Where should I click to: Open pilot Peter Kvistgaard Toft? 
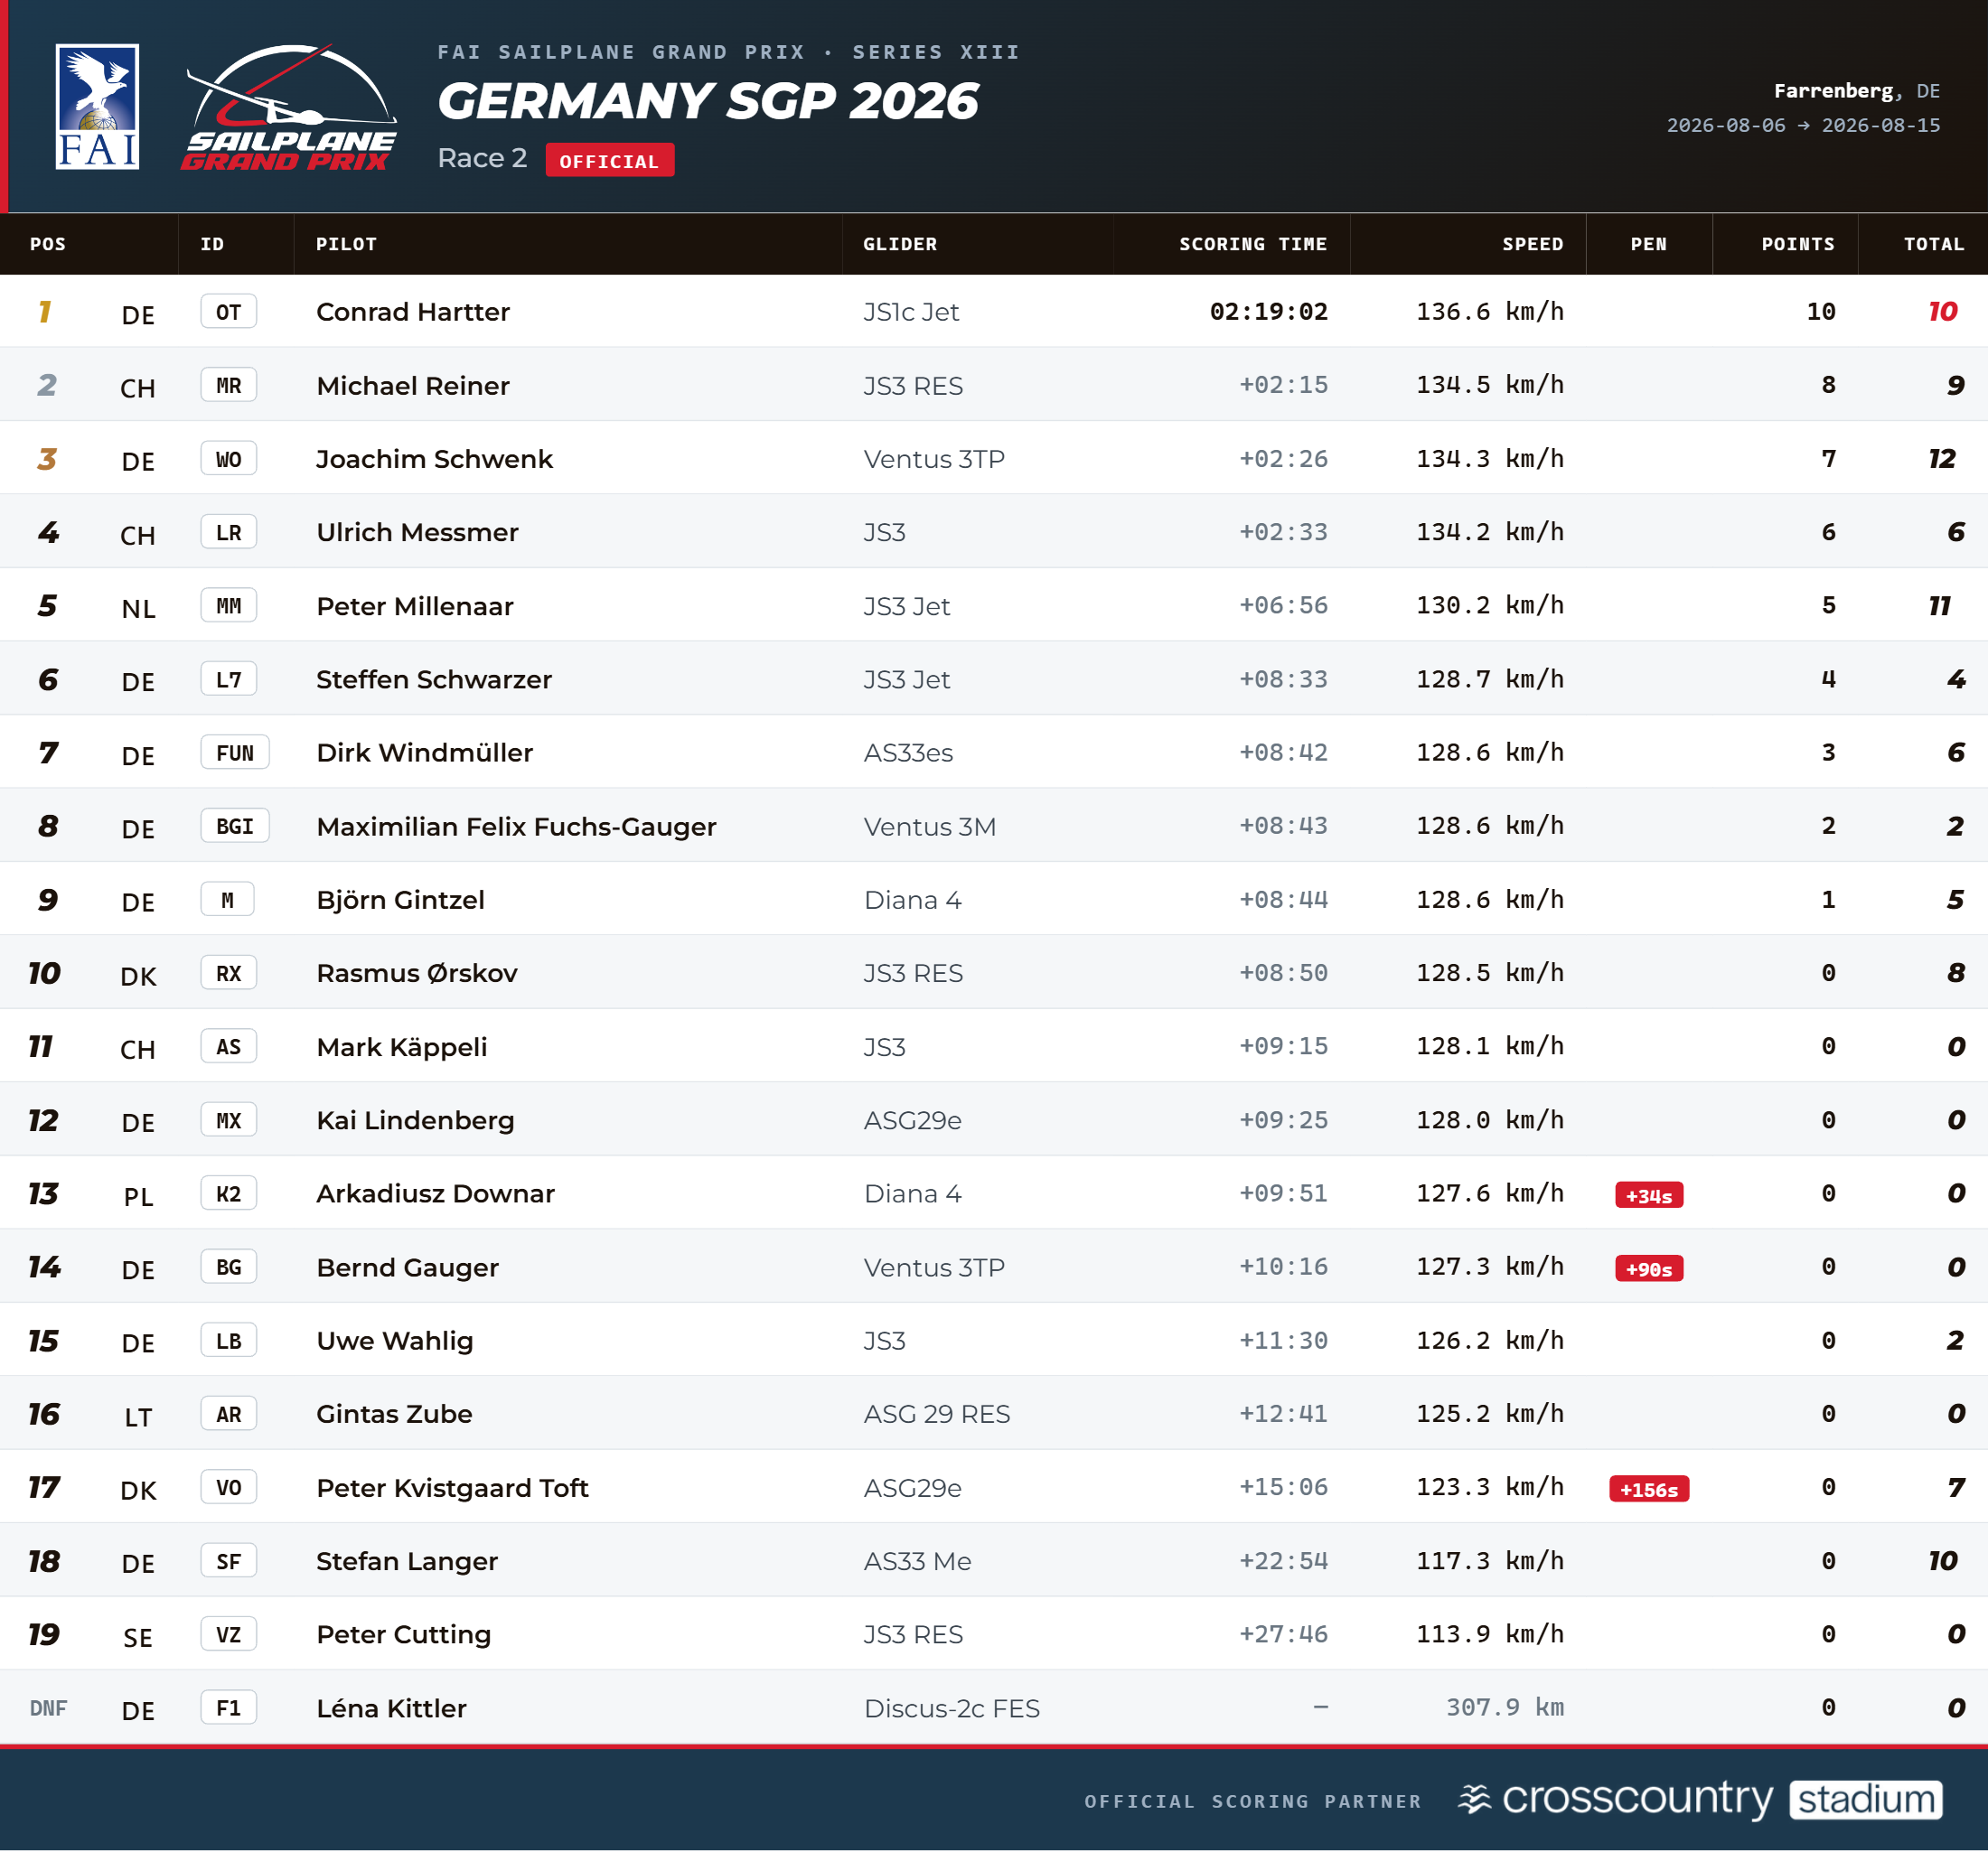(x=452, y=1488)
